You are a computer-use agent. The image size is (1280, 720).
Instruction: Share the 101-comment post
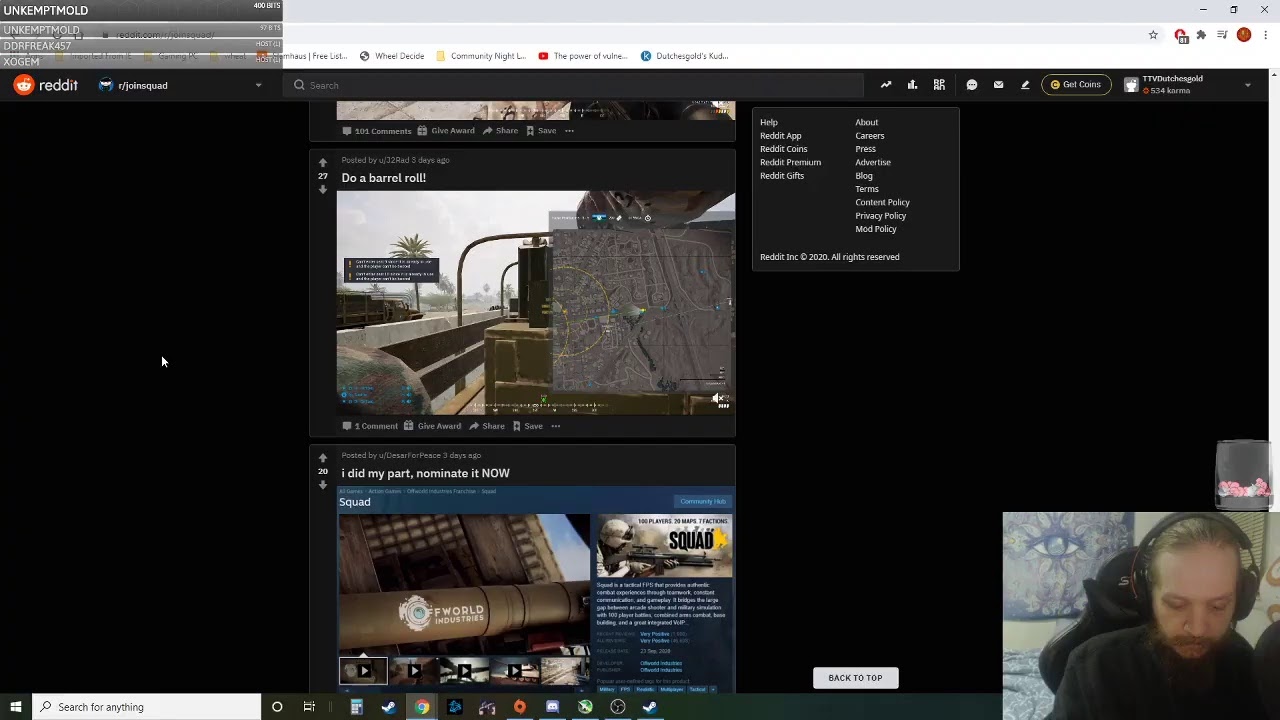pos(500,131)
